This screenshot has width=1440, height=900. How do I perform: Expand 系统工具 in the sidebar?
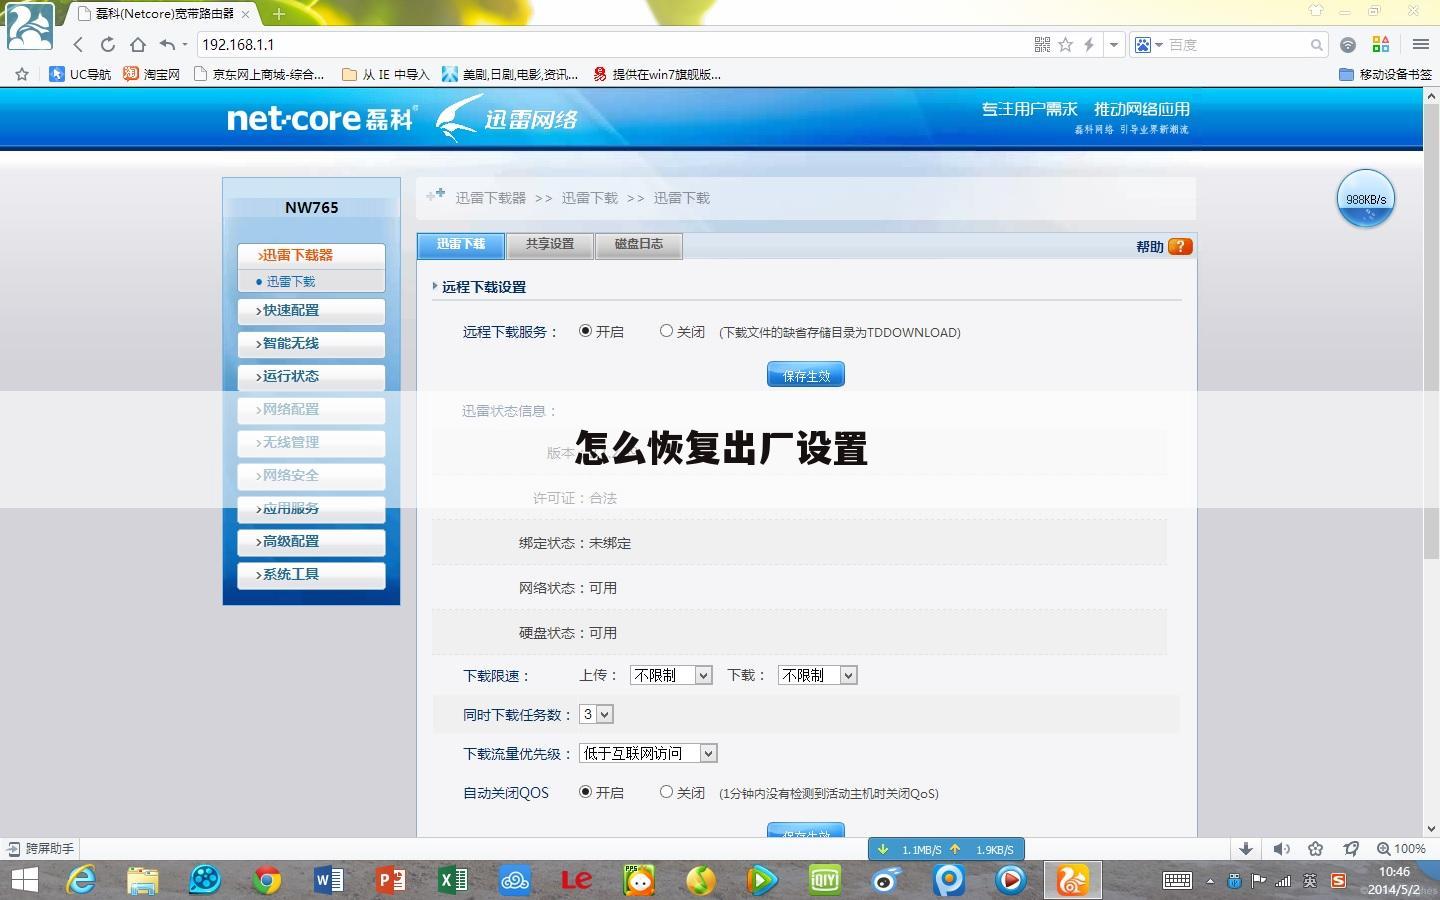point(311,575)
